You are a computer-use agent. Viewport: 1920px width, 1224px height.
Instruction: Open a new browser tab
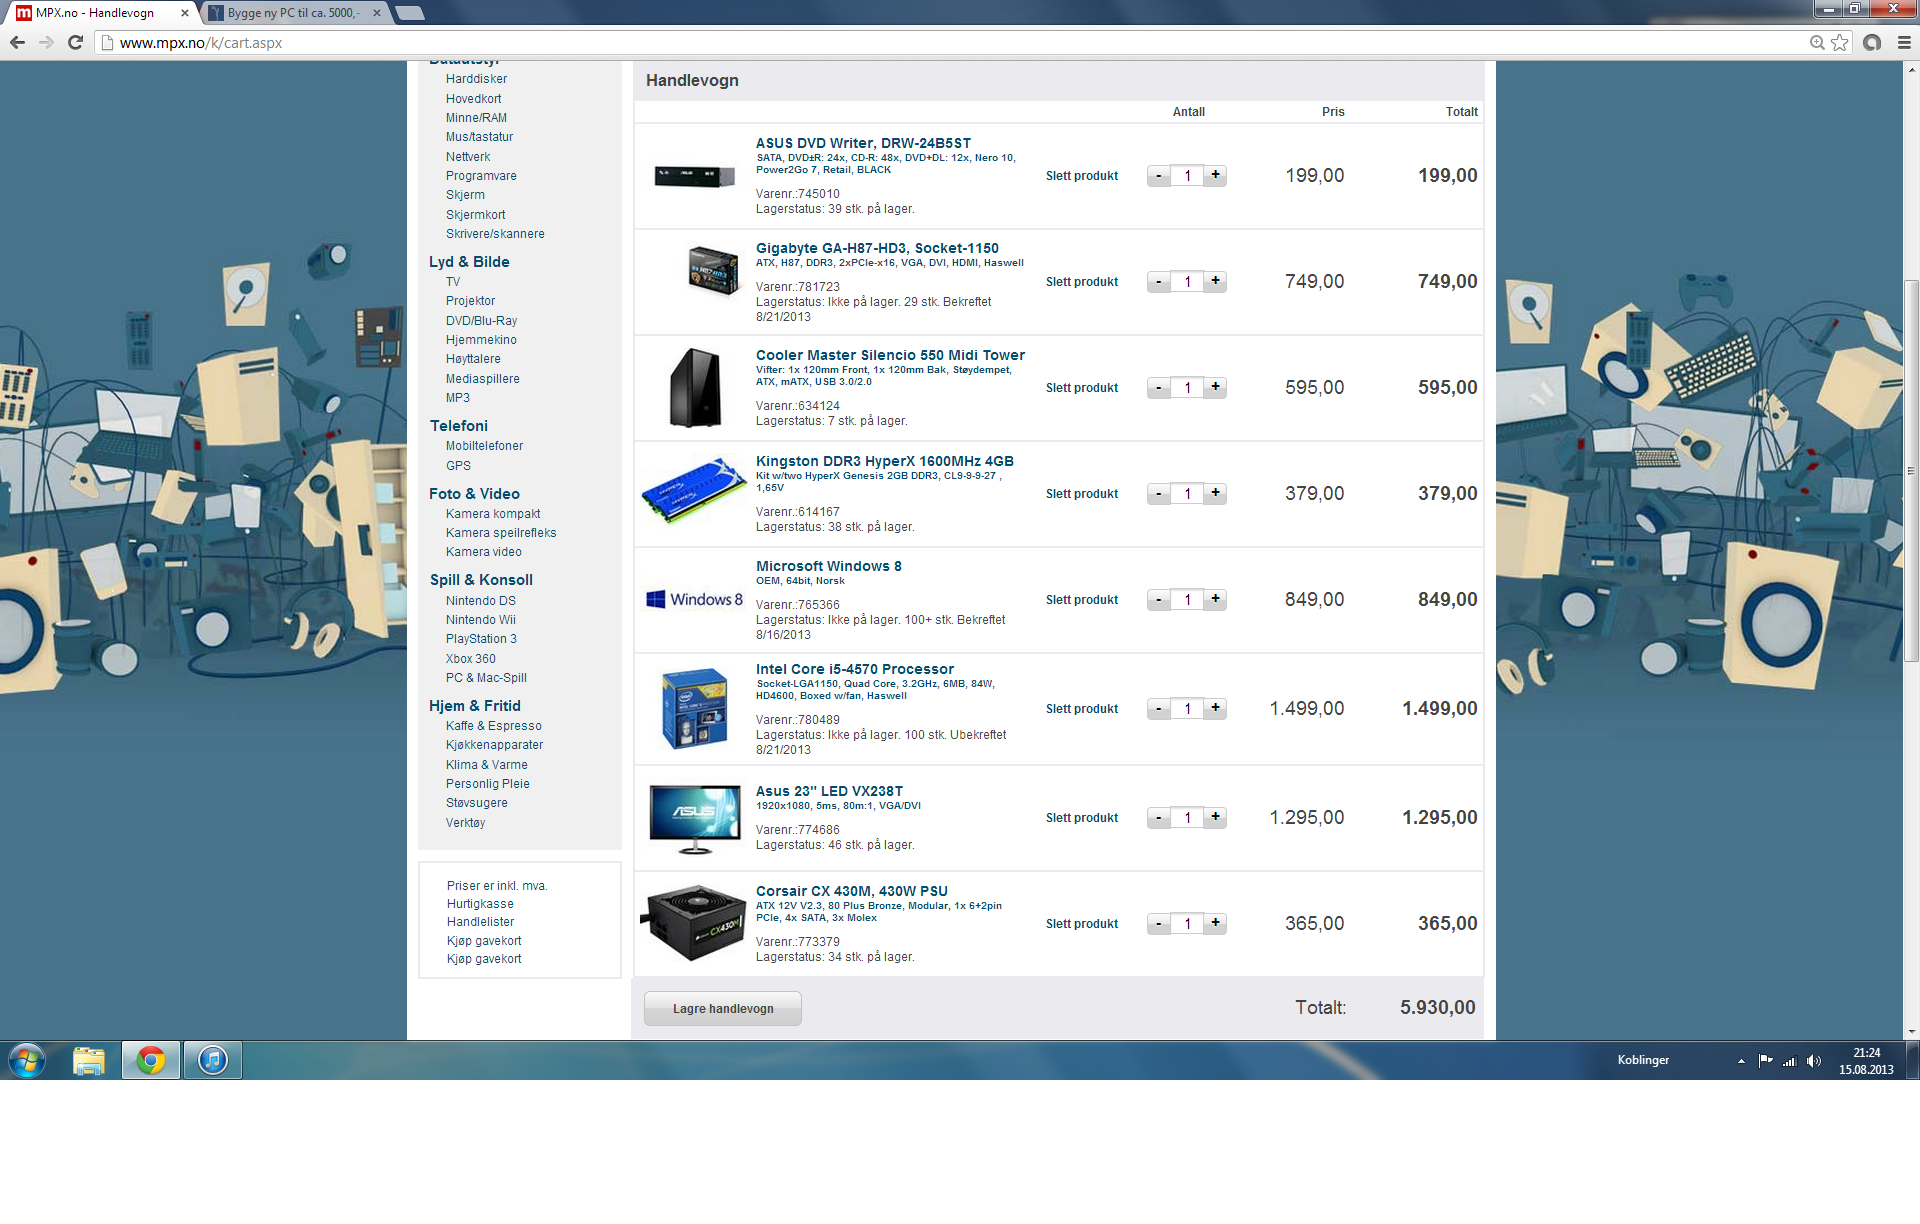pyautogui.click(x=410, y=13)
